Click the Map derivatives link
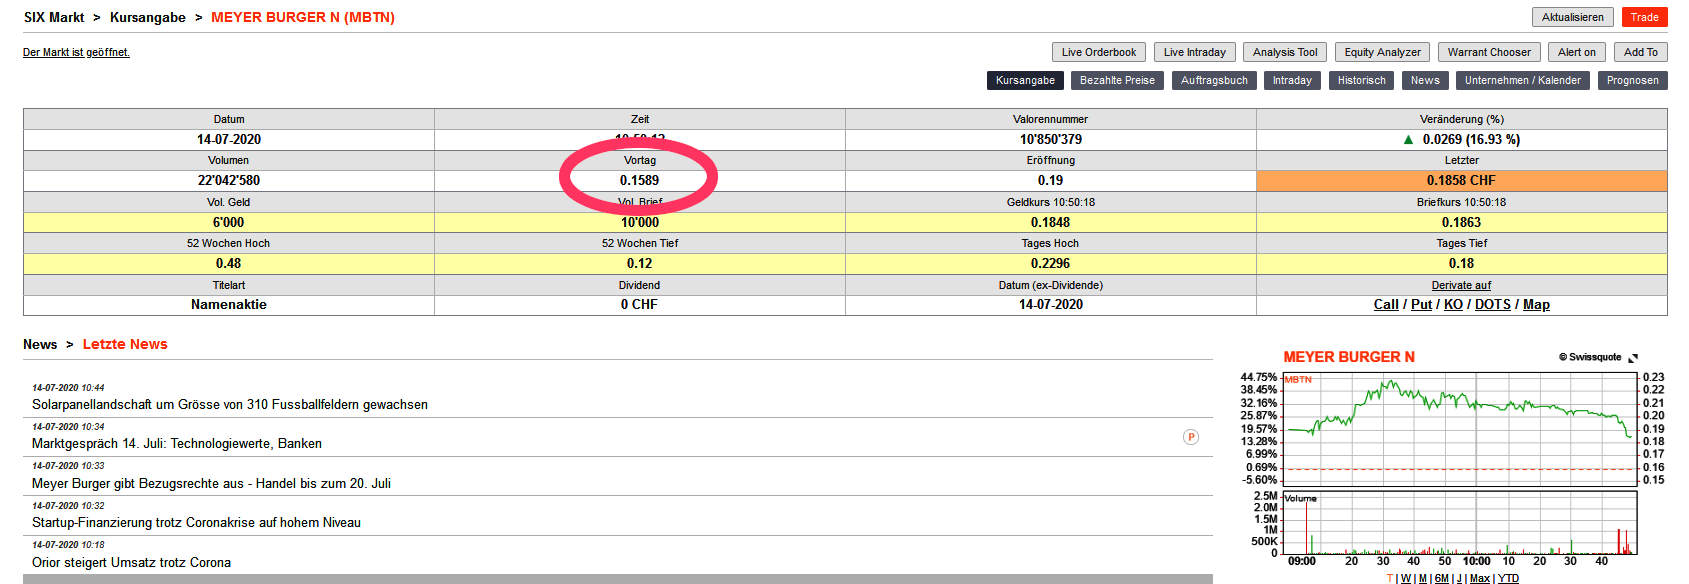Viewport: 1689px width, 584px height. (x=1536, y=305)
